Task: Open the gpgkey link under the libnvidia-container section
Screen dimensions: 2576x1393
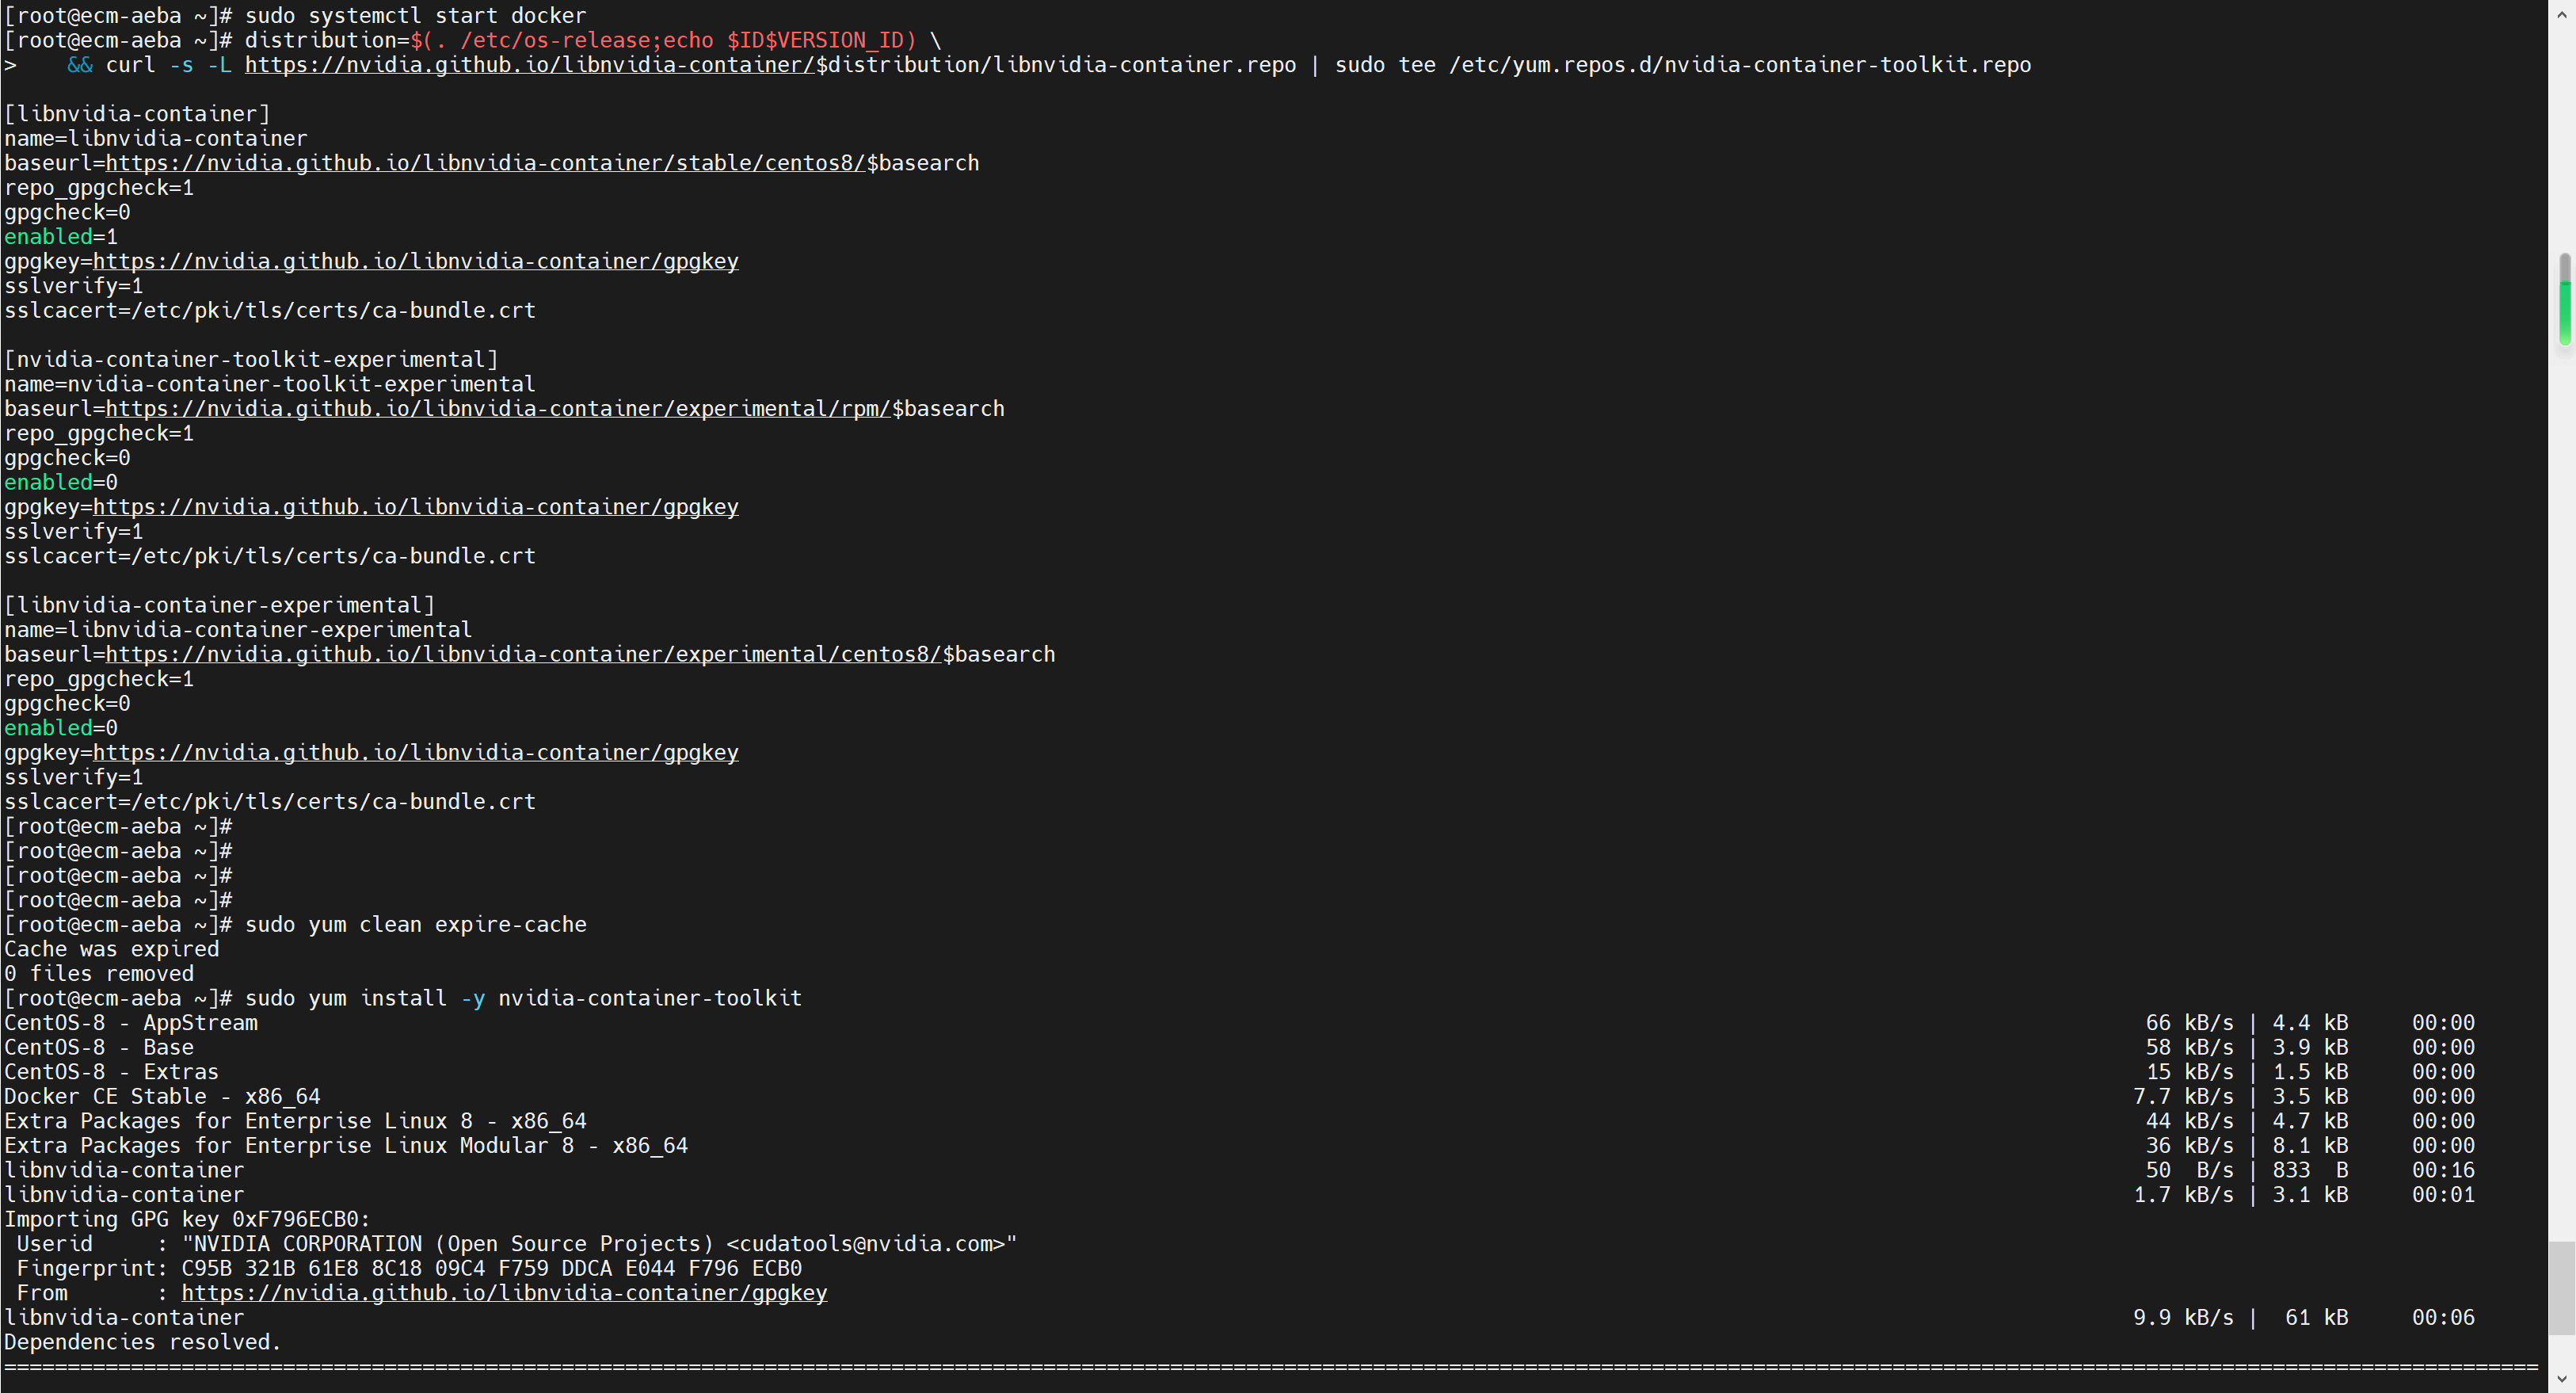Action: pyautogui.click(x=415, y=261)
